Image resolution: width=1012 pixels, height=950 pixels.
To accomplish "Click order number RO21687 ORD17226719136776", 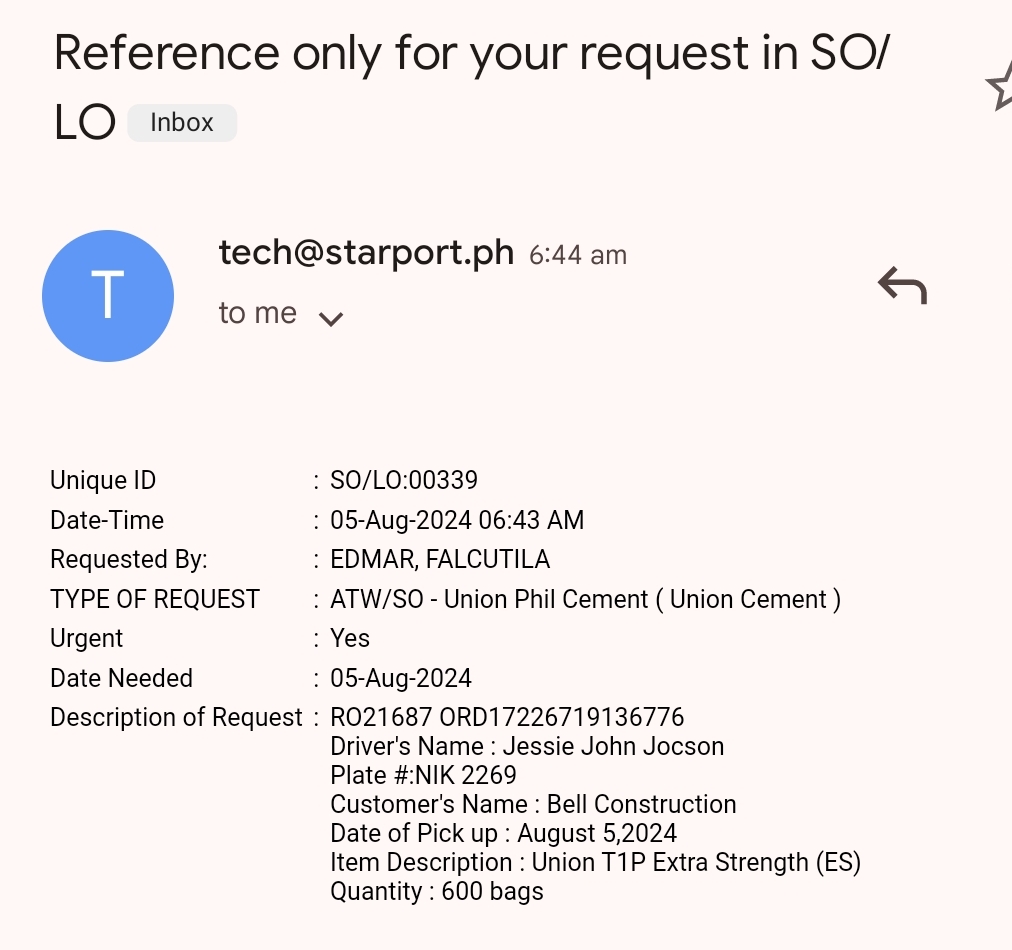I will [507, 718].
